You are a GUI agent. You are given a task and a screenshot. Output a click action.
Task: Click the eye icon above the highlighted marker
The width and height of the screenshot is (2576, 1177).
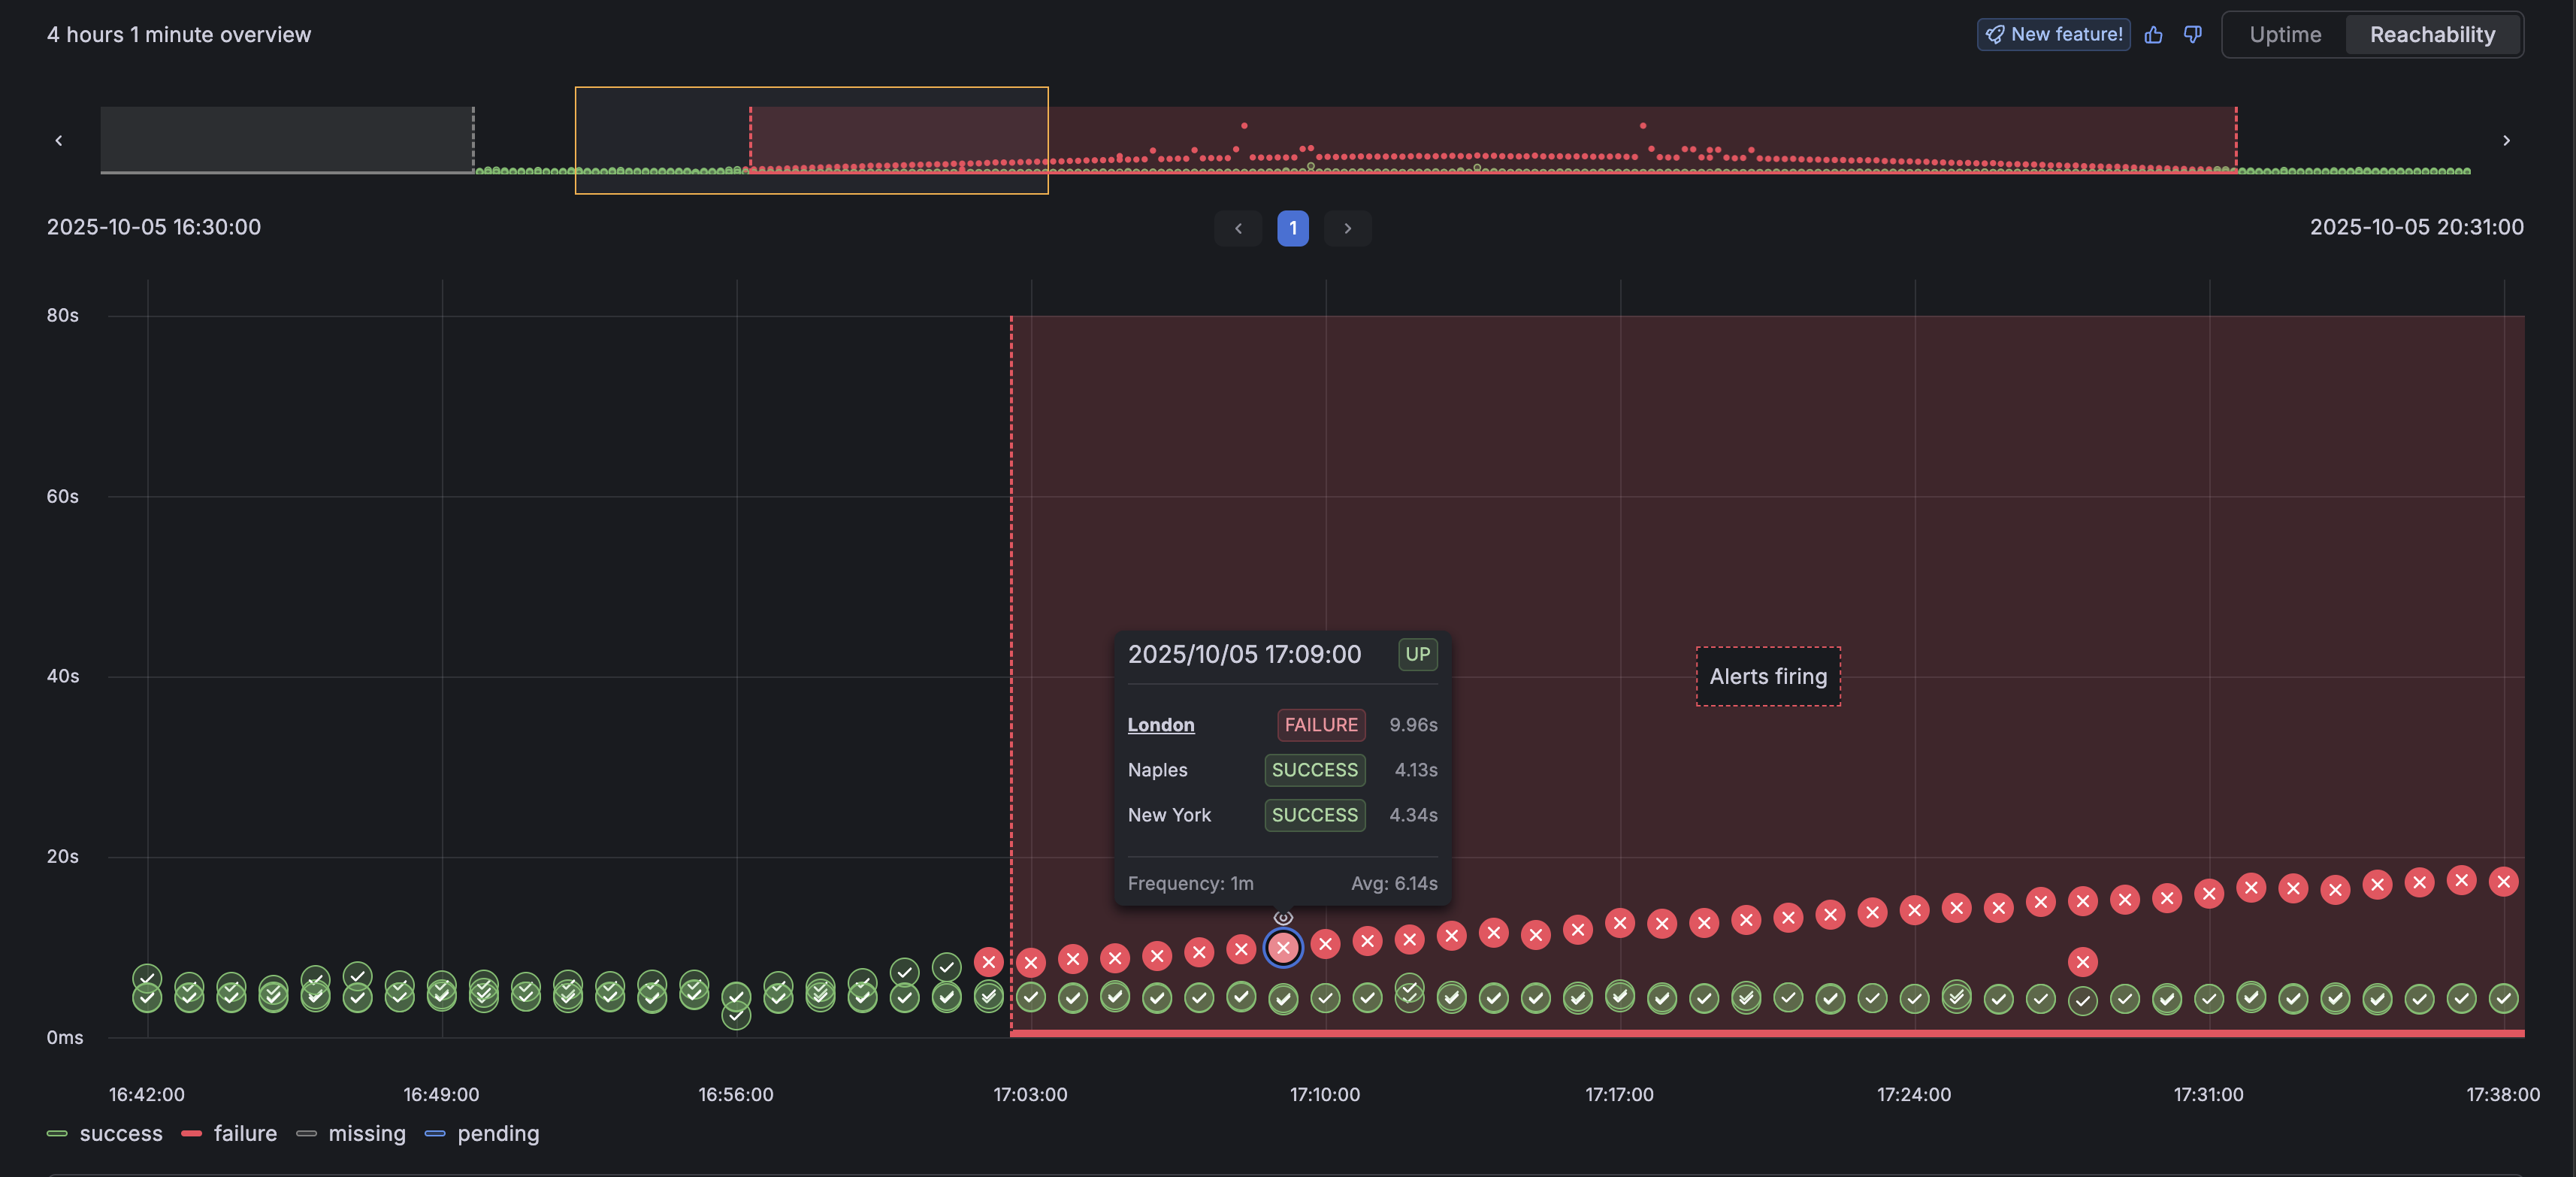coord(1283,917)
